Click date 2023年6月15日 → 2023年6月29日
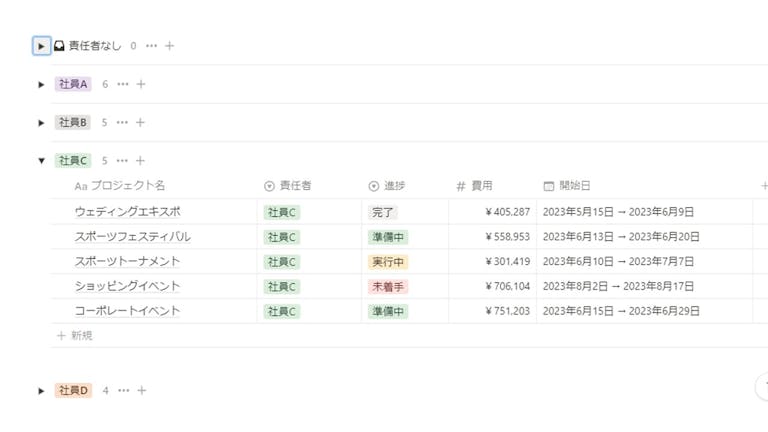 click(x=621, y=311)
